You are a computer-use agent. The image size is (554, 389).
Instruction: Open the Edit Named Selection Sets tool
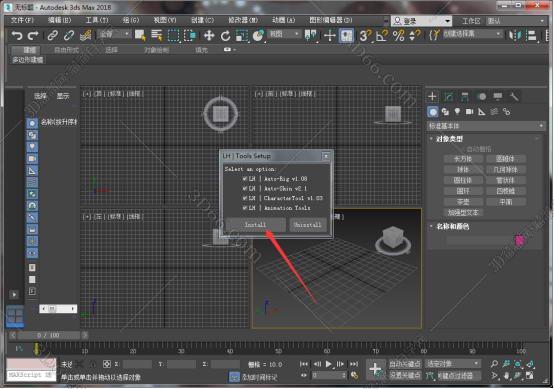click(434, 35)
